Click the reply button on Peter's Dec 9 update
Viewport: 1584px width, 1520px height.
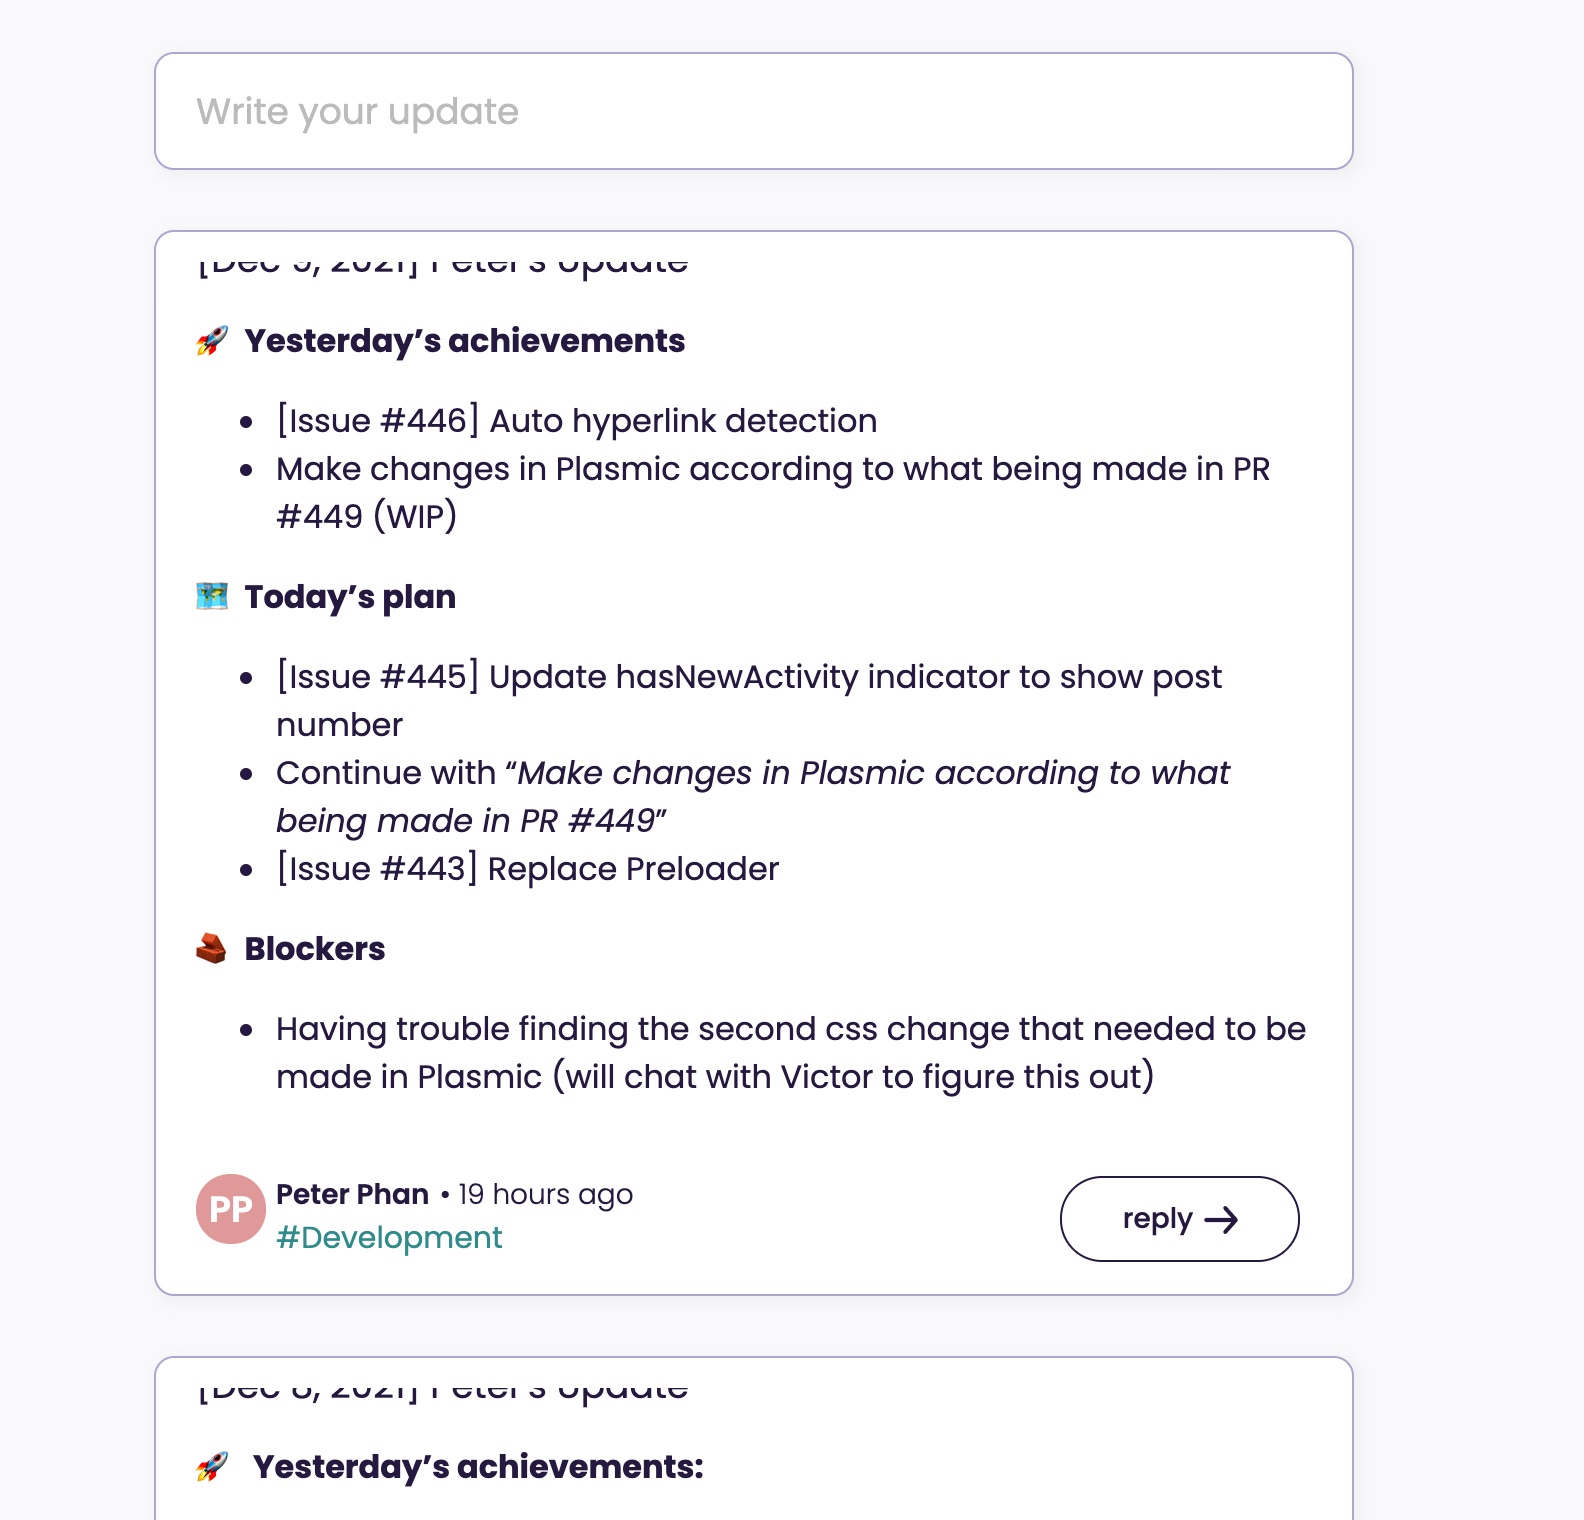coord(1179,1219)
